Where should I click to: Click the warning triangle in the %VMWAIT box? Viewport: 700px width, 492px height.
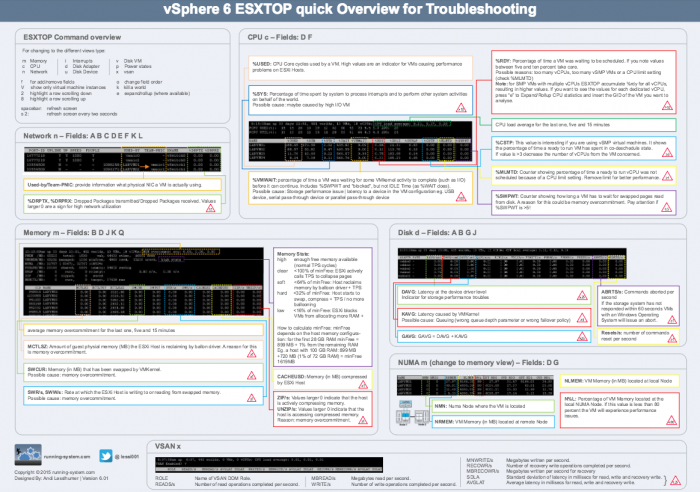pyautogui.click(x=461, y=197)
